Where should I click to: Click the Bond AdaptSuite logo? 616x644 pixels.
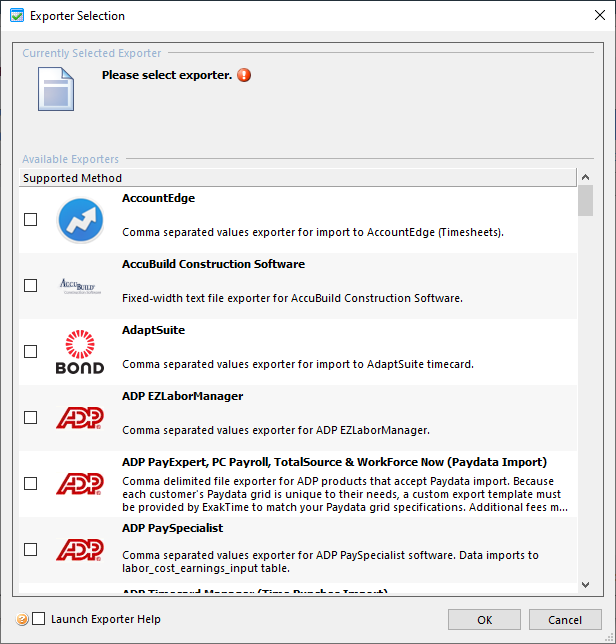[x=80, y=352]
